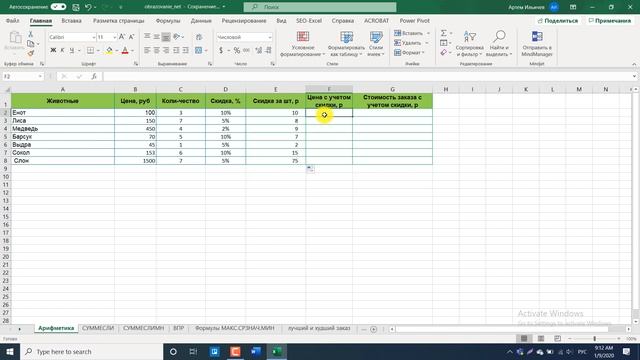Screen dimensions: 640x360
Task: Apply bold with the Ж button
Action: (53, 50)
